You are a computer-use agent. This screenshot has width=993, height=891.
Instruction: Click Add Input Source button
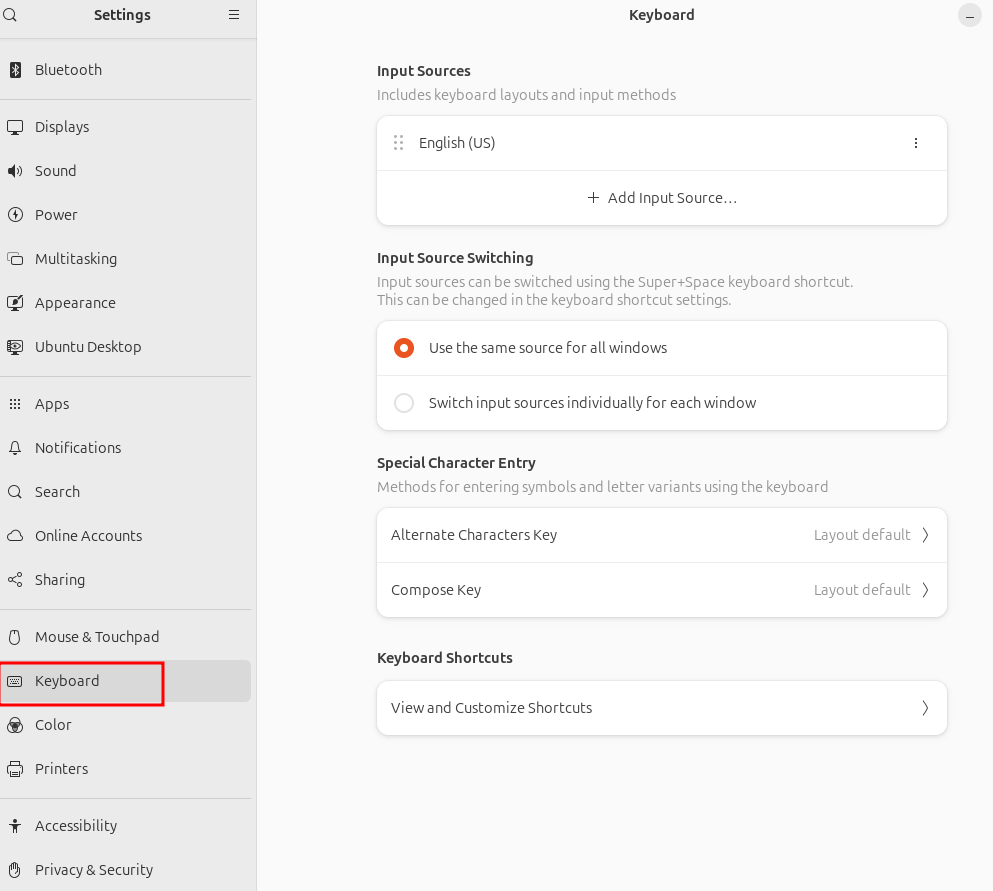(661, 198)
